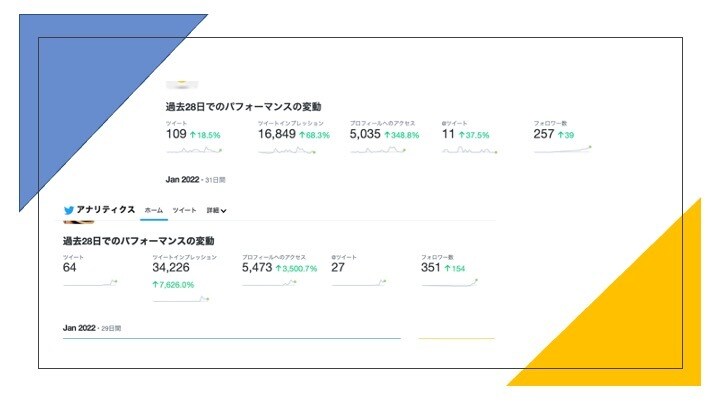Expand the 詳細 dropdown menu
The width and height of the screenshot is (720, 405).
(216, 210)
